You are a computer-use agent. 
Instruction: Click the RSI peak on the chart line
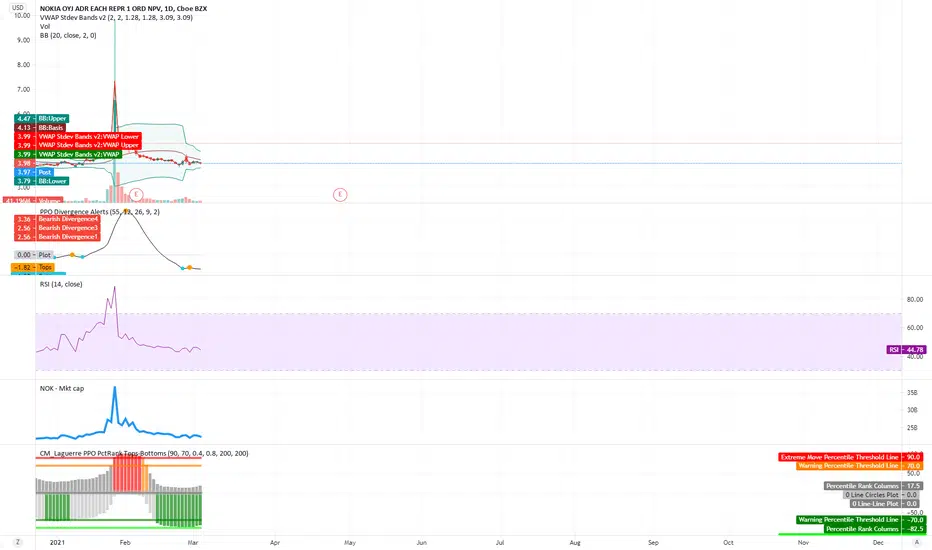point(115,288)
